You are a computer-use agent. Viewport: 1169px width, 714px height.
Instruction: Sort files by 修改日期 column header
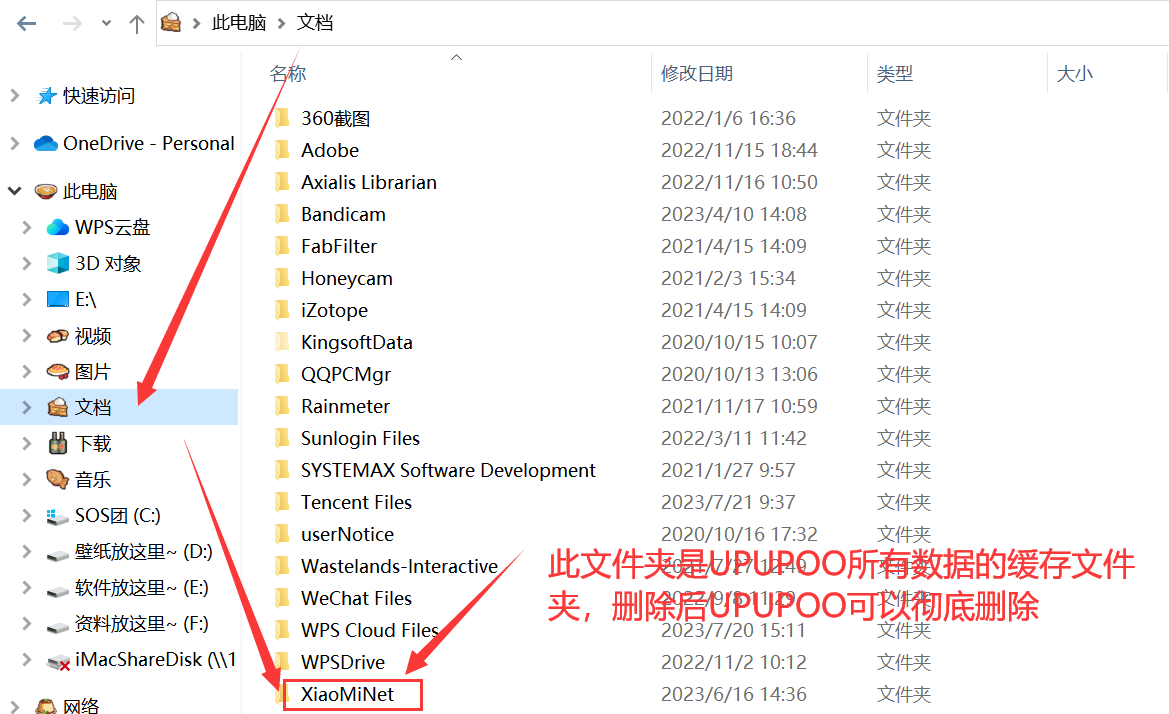pyautogui.click(x=697, y=74)
